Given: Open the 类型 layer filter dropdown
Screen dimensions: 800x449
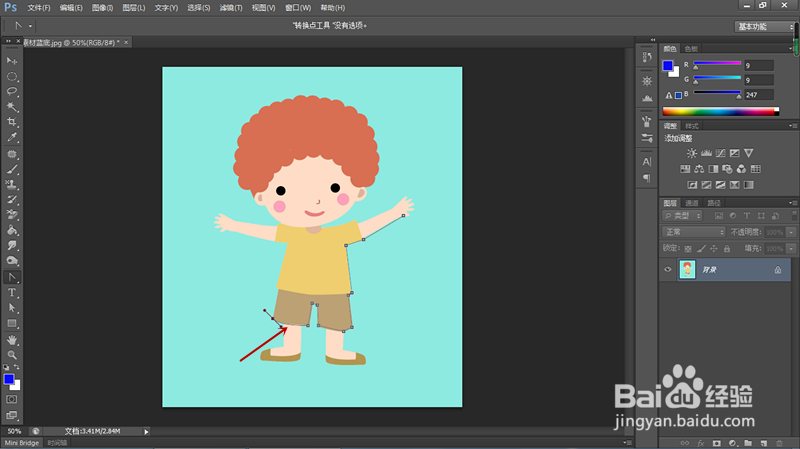Looking at the screenshot, I should click(x=683, y=216).
